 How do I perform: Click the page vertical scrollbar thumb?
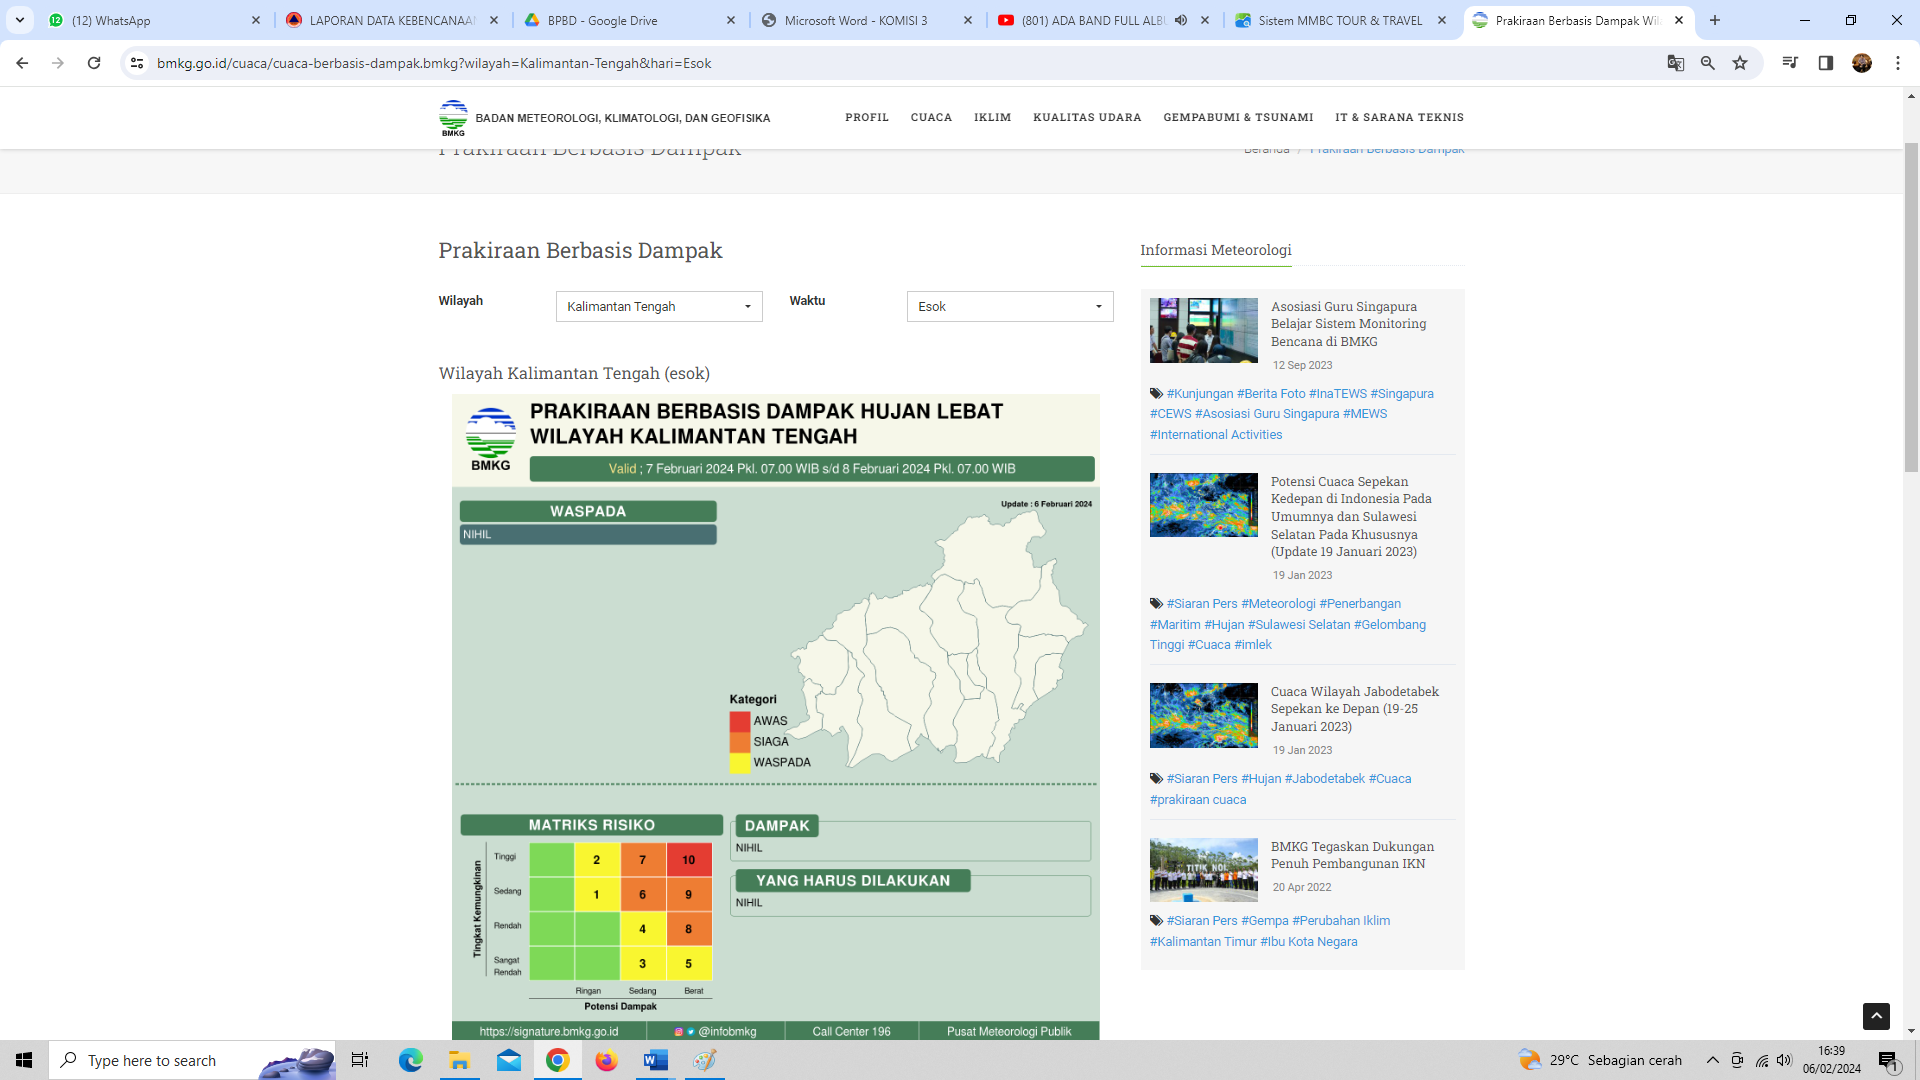(x=1911, y=305)
